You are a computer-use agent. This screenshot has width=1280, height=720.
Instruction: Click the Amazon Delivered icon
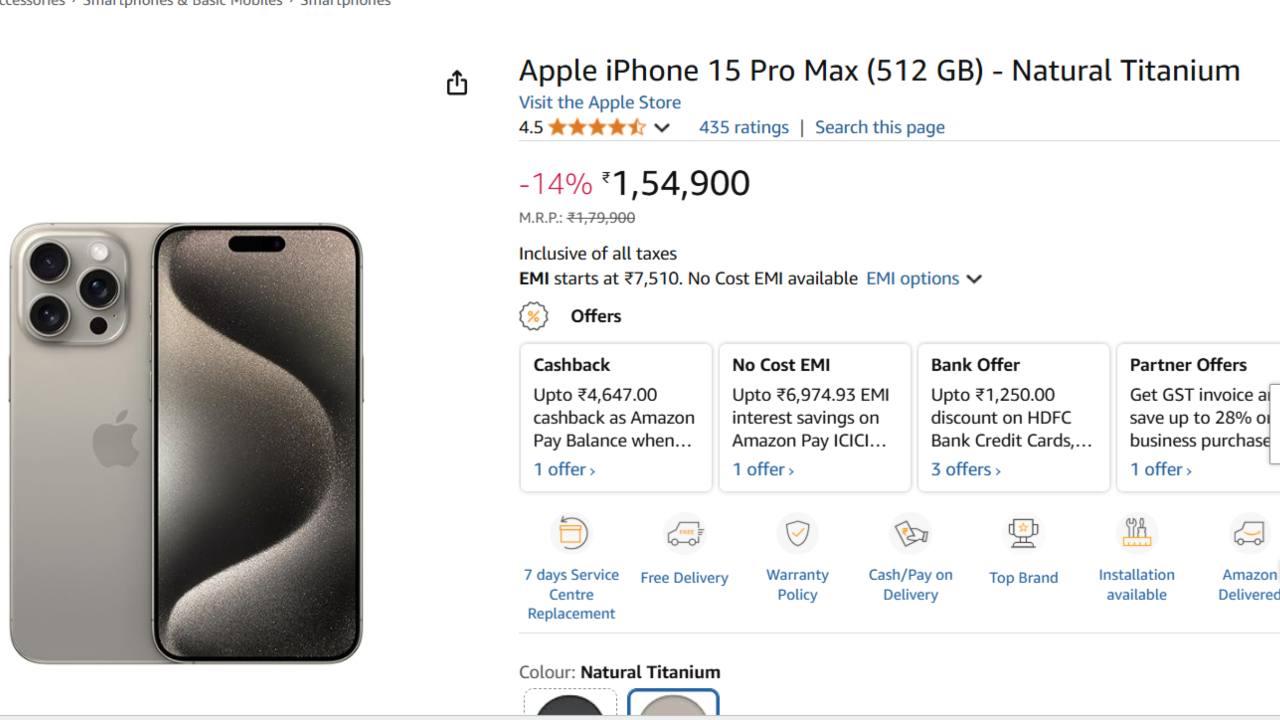1249,533
